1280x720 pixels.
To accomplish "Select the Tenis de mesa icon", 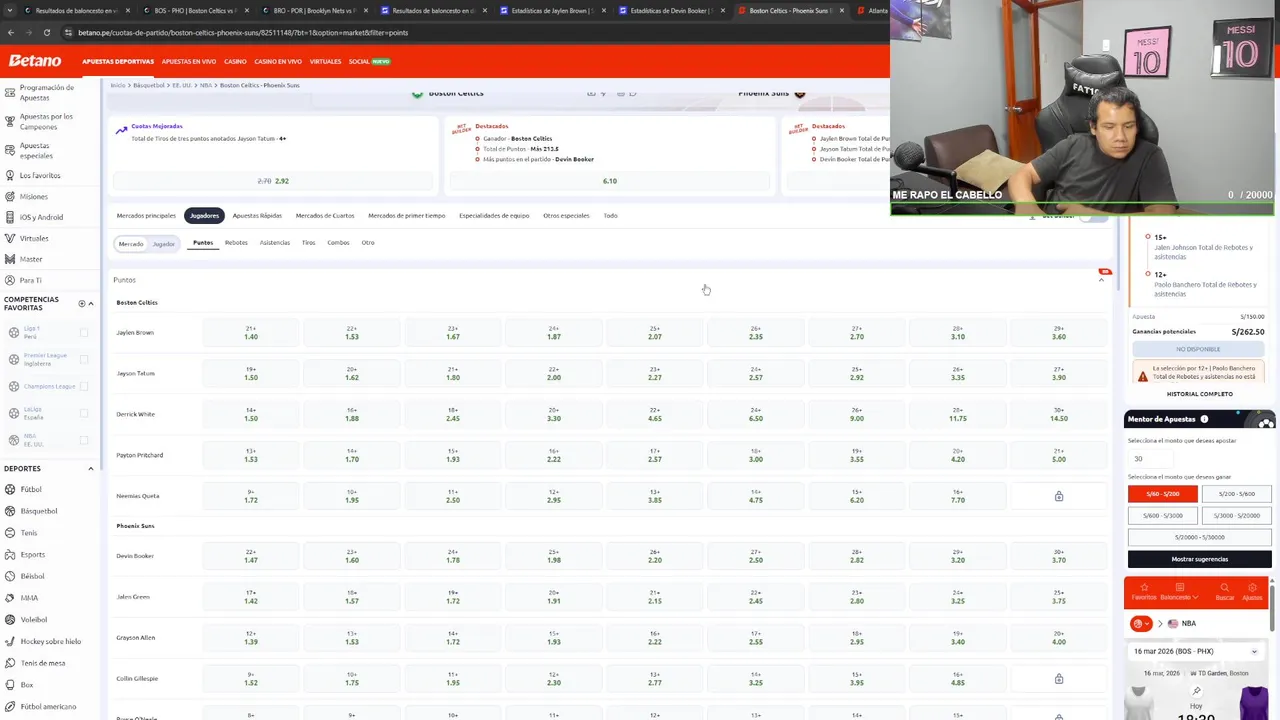I will coord(9,663).
